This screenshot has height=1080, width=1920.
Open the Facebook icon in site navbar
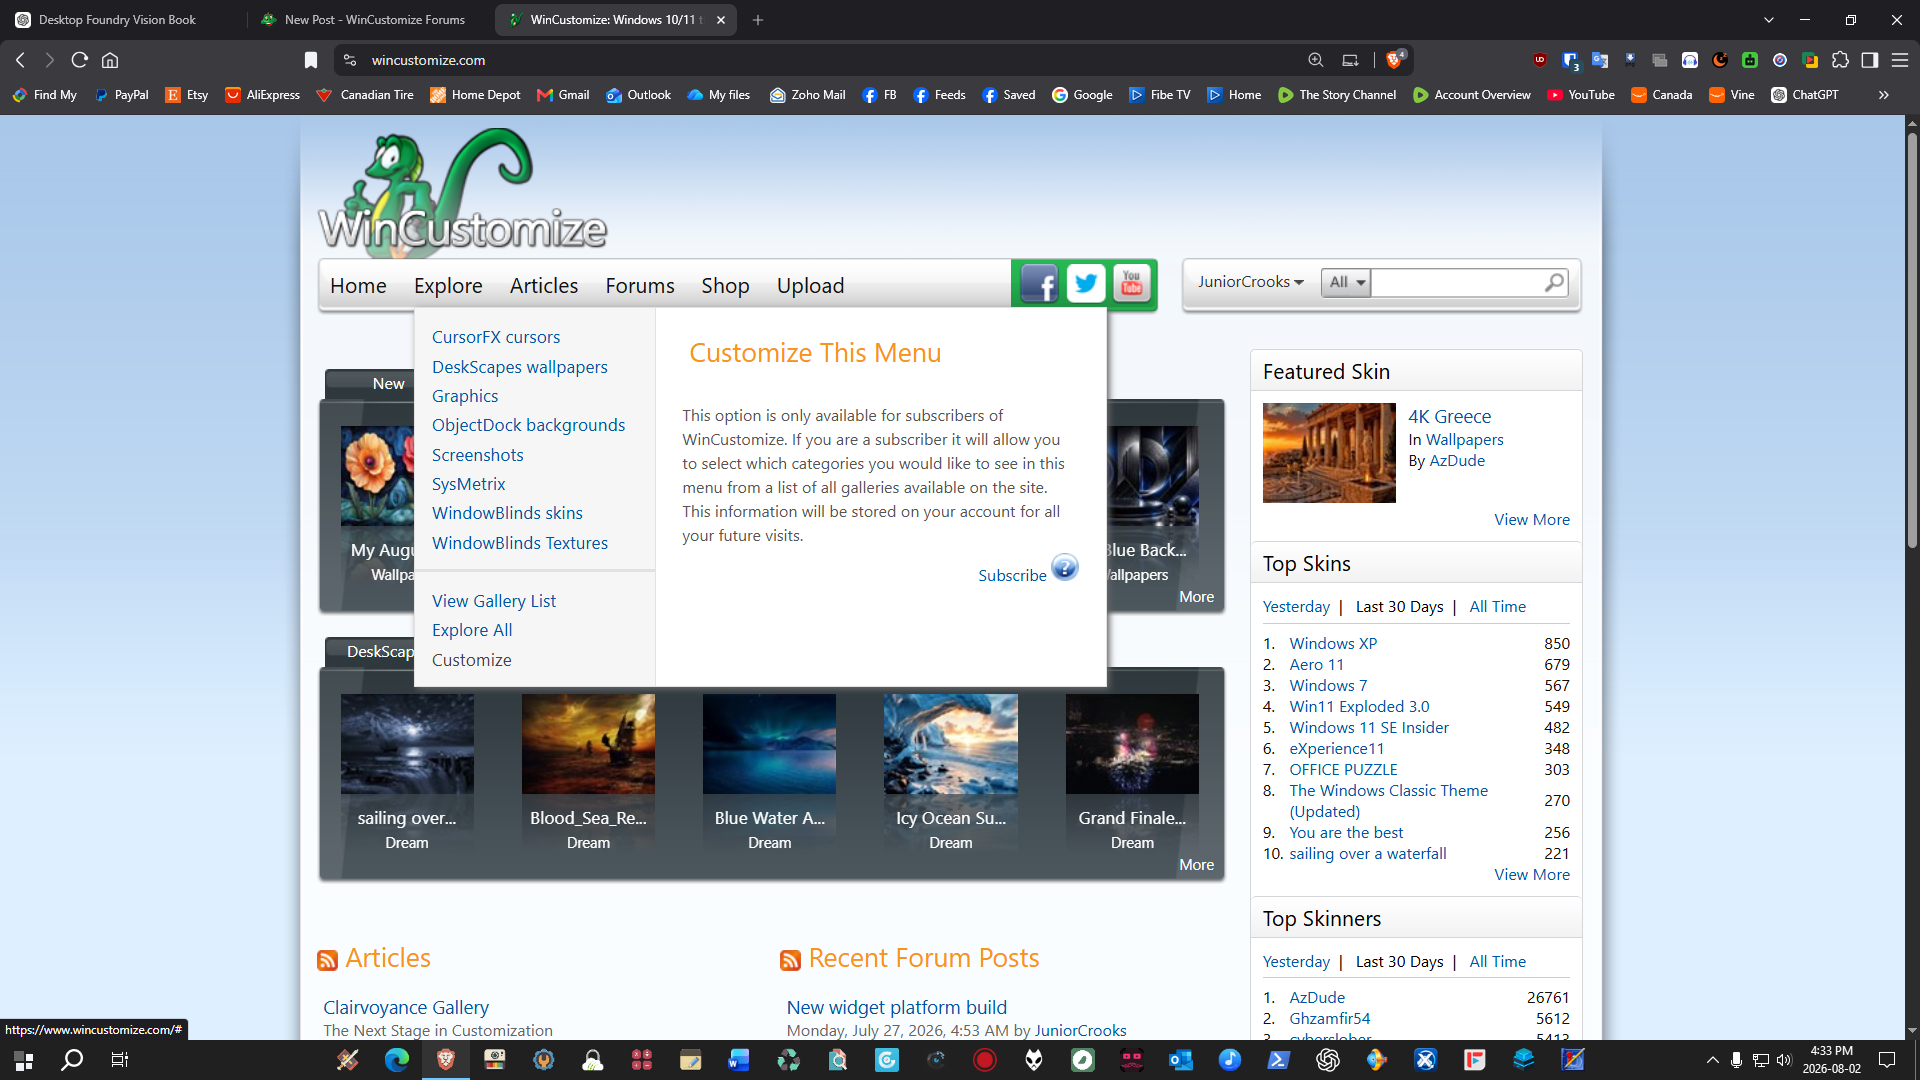click(x=1039, y=285)
